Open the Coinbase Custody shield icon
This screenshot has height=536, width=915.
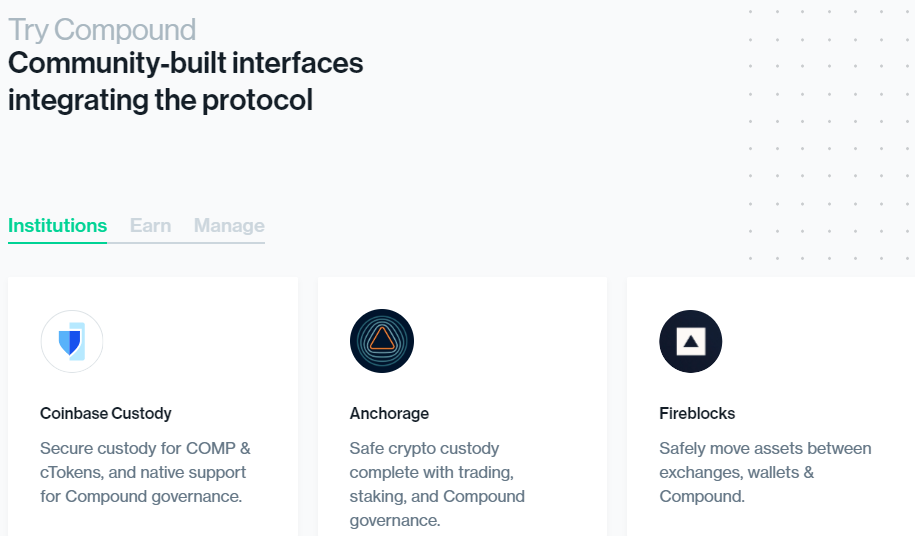(x=71, y=342)
